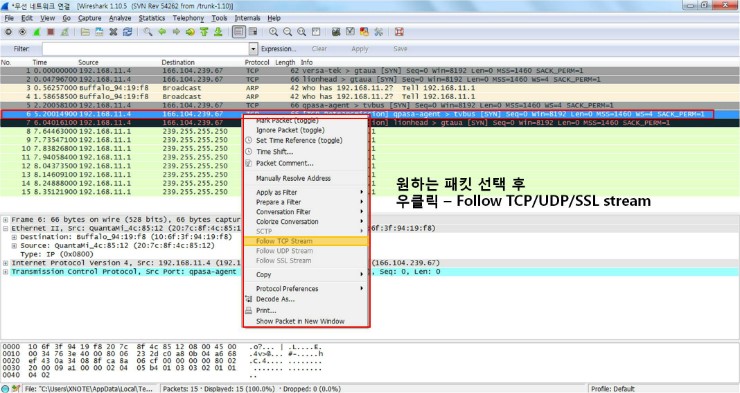
Task: Click the red stop capture icon
Action: pyautogui.click(x=50, y=32)
